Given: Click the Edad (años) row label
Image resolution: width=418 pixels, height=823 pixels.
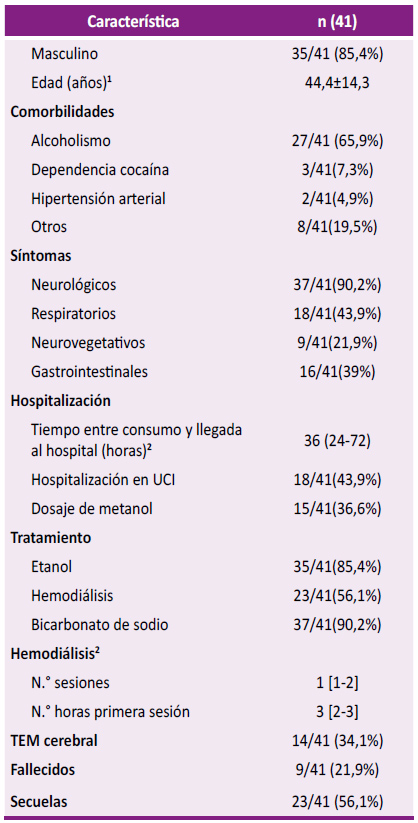Looking at the screenshot, I should tap(72, 83).
